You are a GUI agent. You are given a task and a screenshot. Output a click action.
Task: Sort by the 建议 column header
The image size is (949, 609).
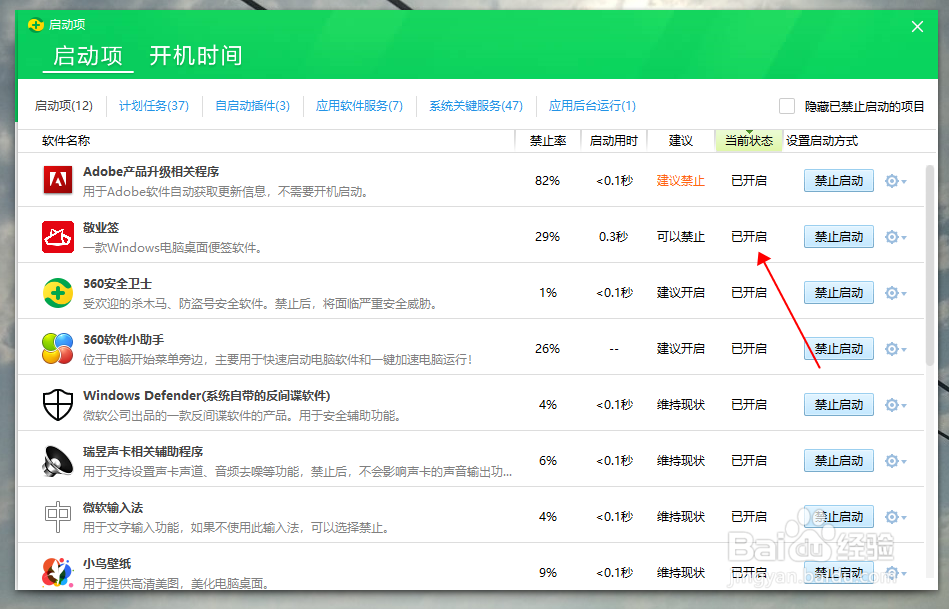pos(681,141)
